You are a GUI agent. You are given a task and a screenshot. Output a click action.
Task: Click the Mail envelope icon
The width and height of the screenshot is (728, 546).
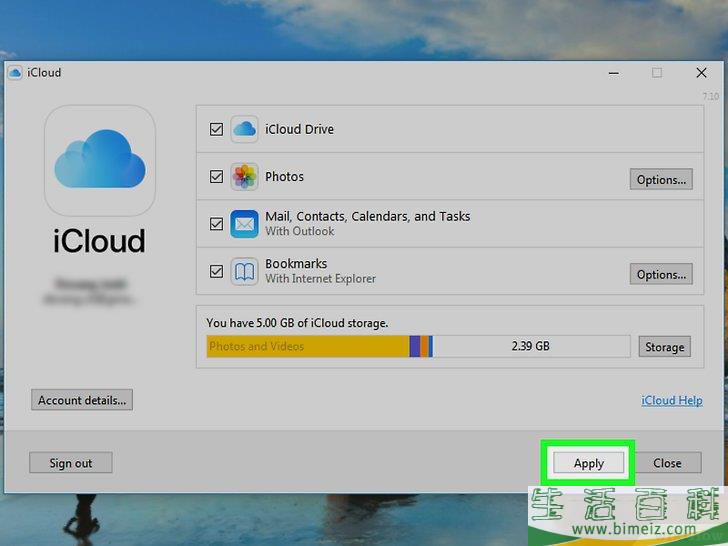tap(244, 224)
